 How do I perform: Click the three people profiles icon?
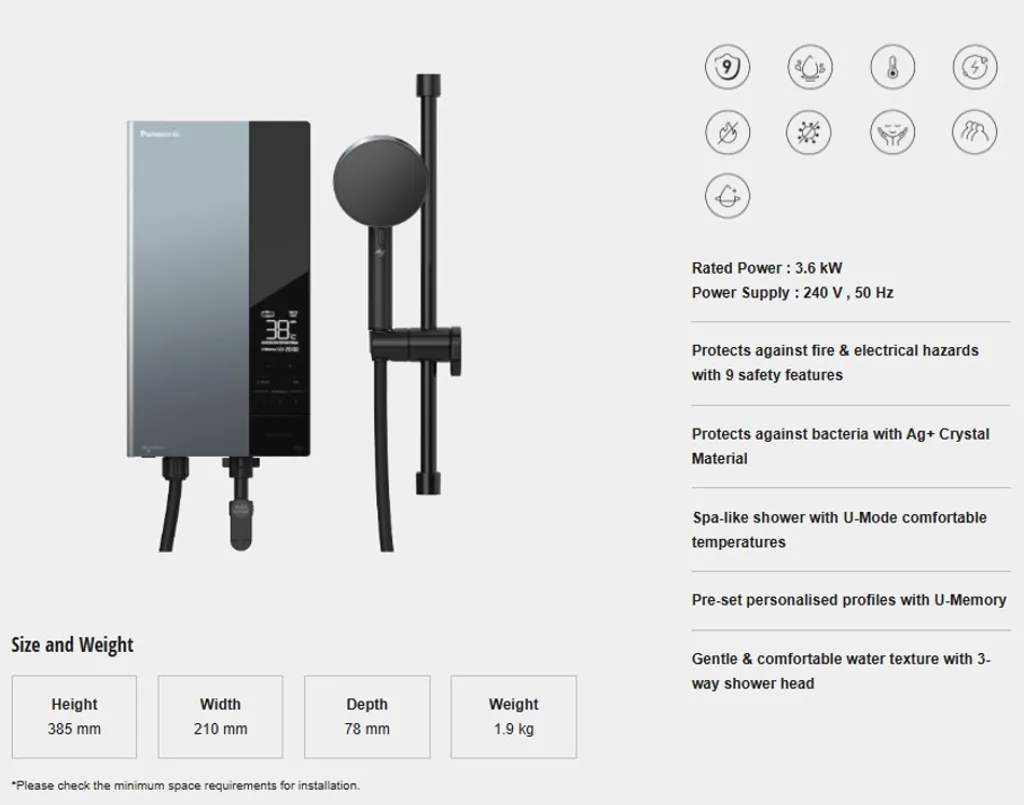974,133
